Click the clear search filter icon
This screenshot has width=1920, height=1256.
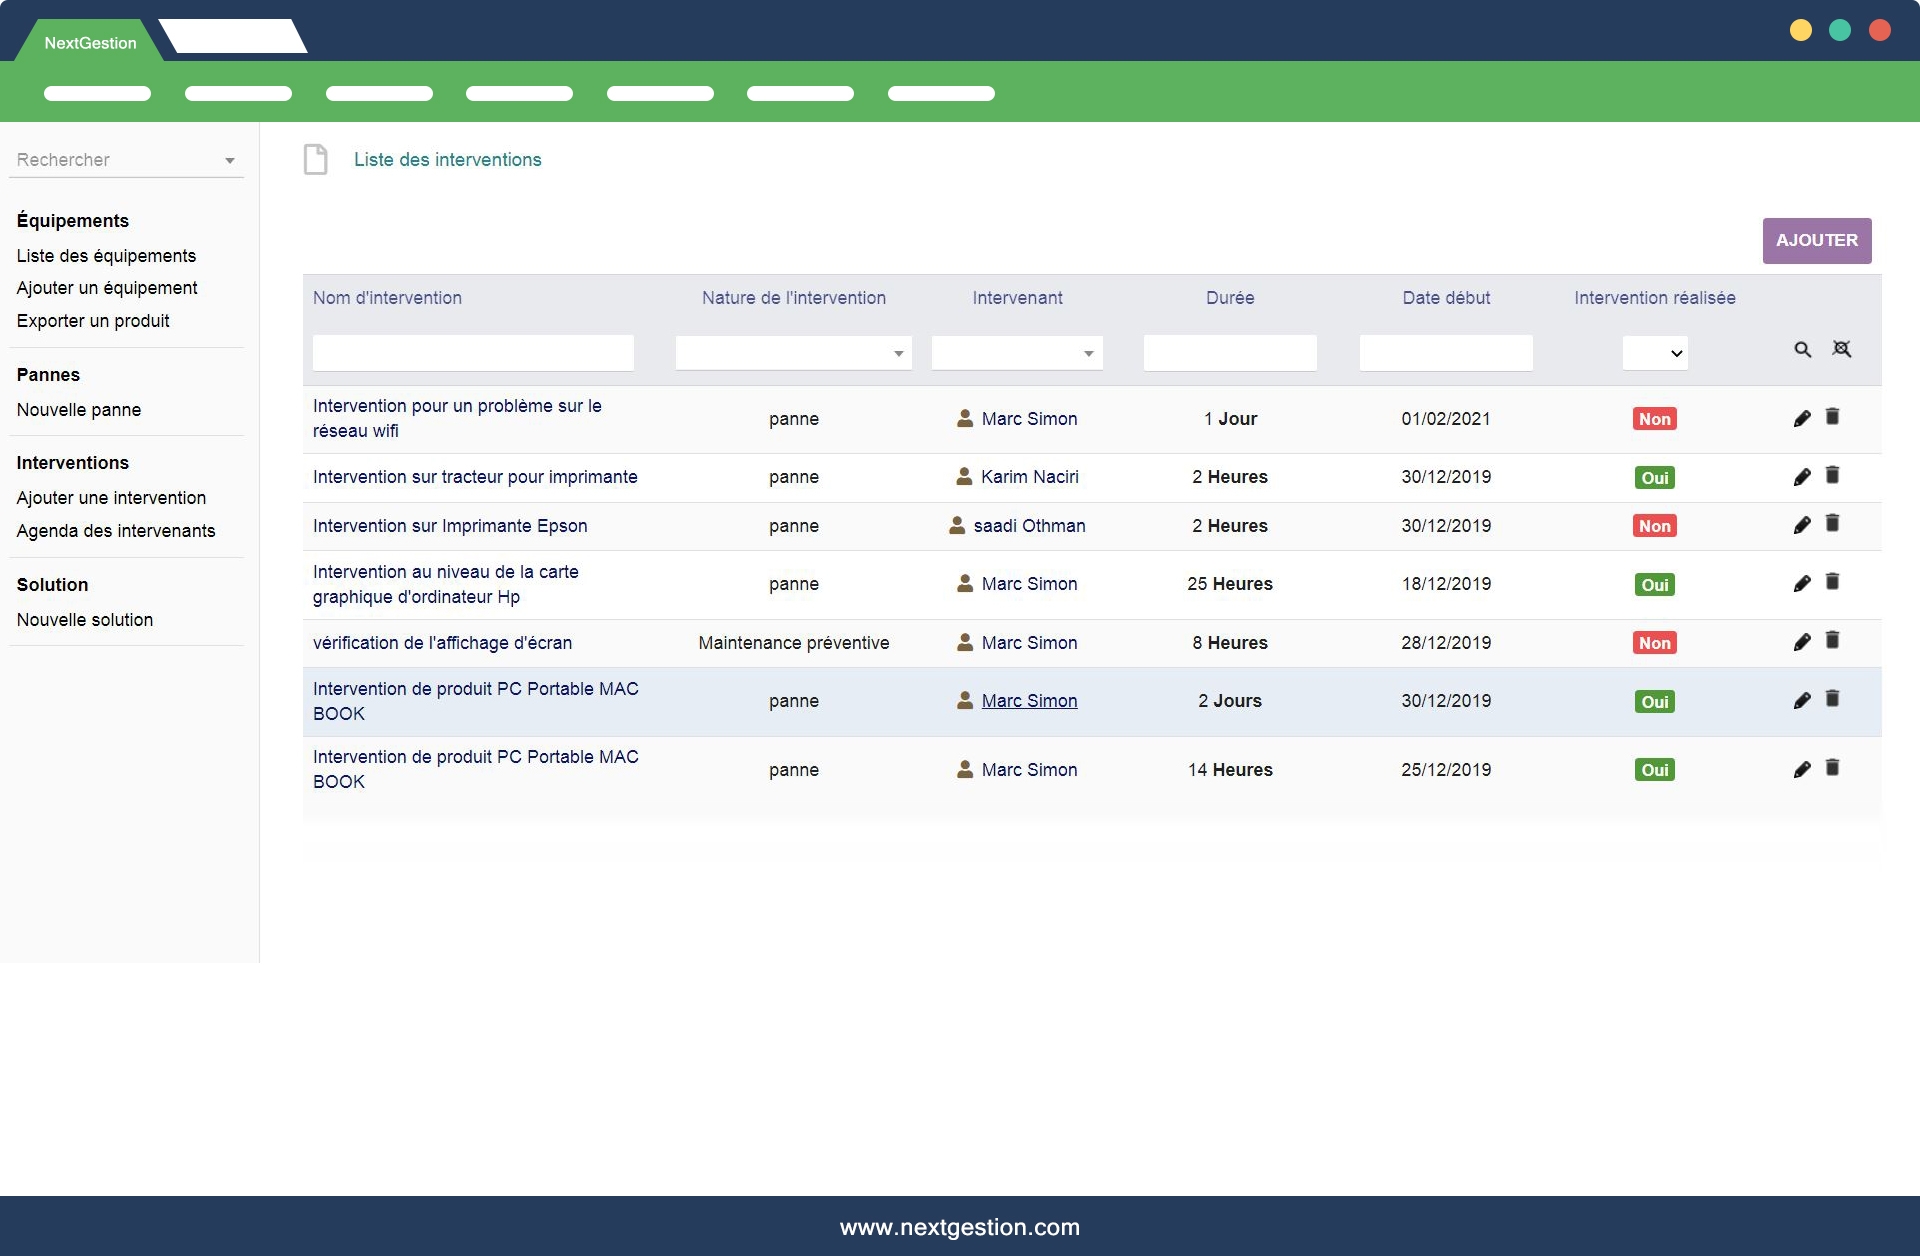[x=1841, y=349]
